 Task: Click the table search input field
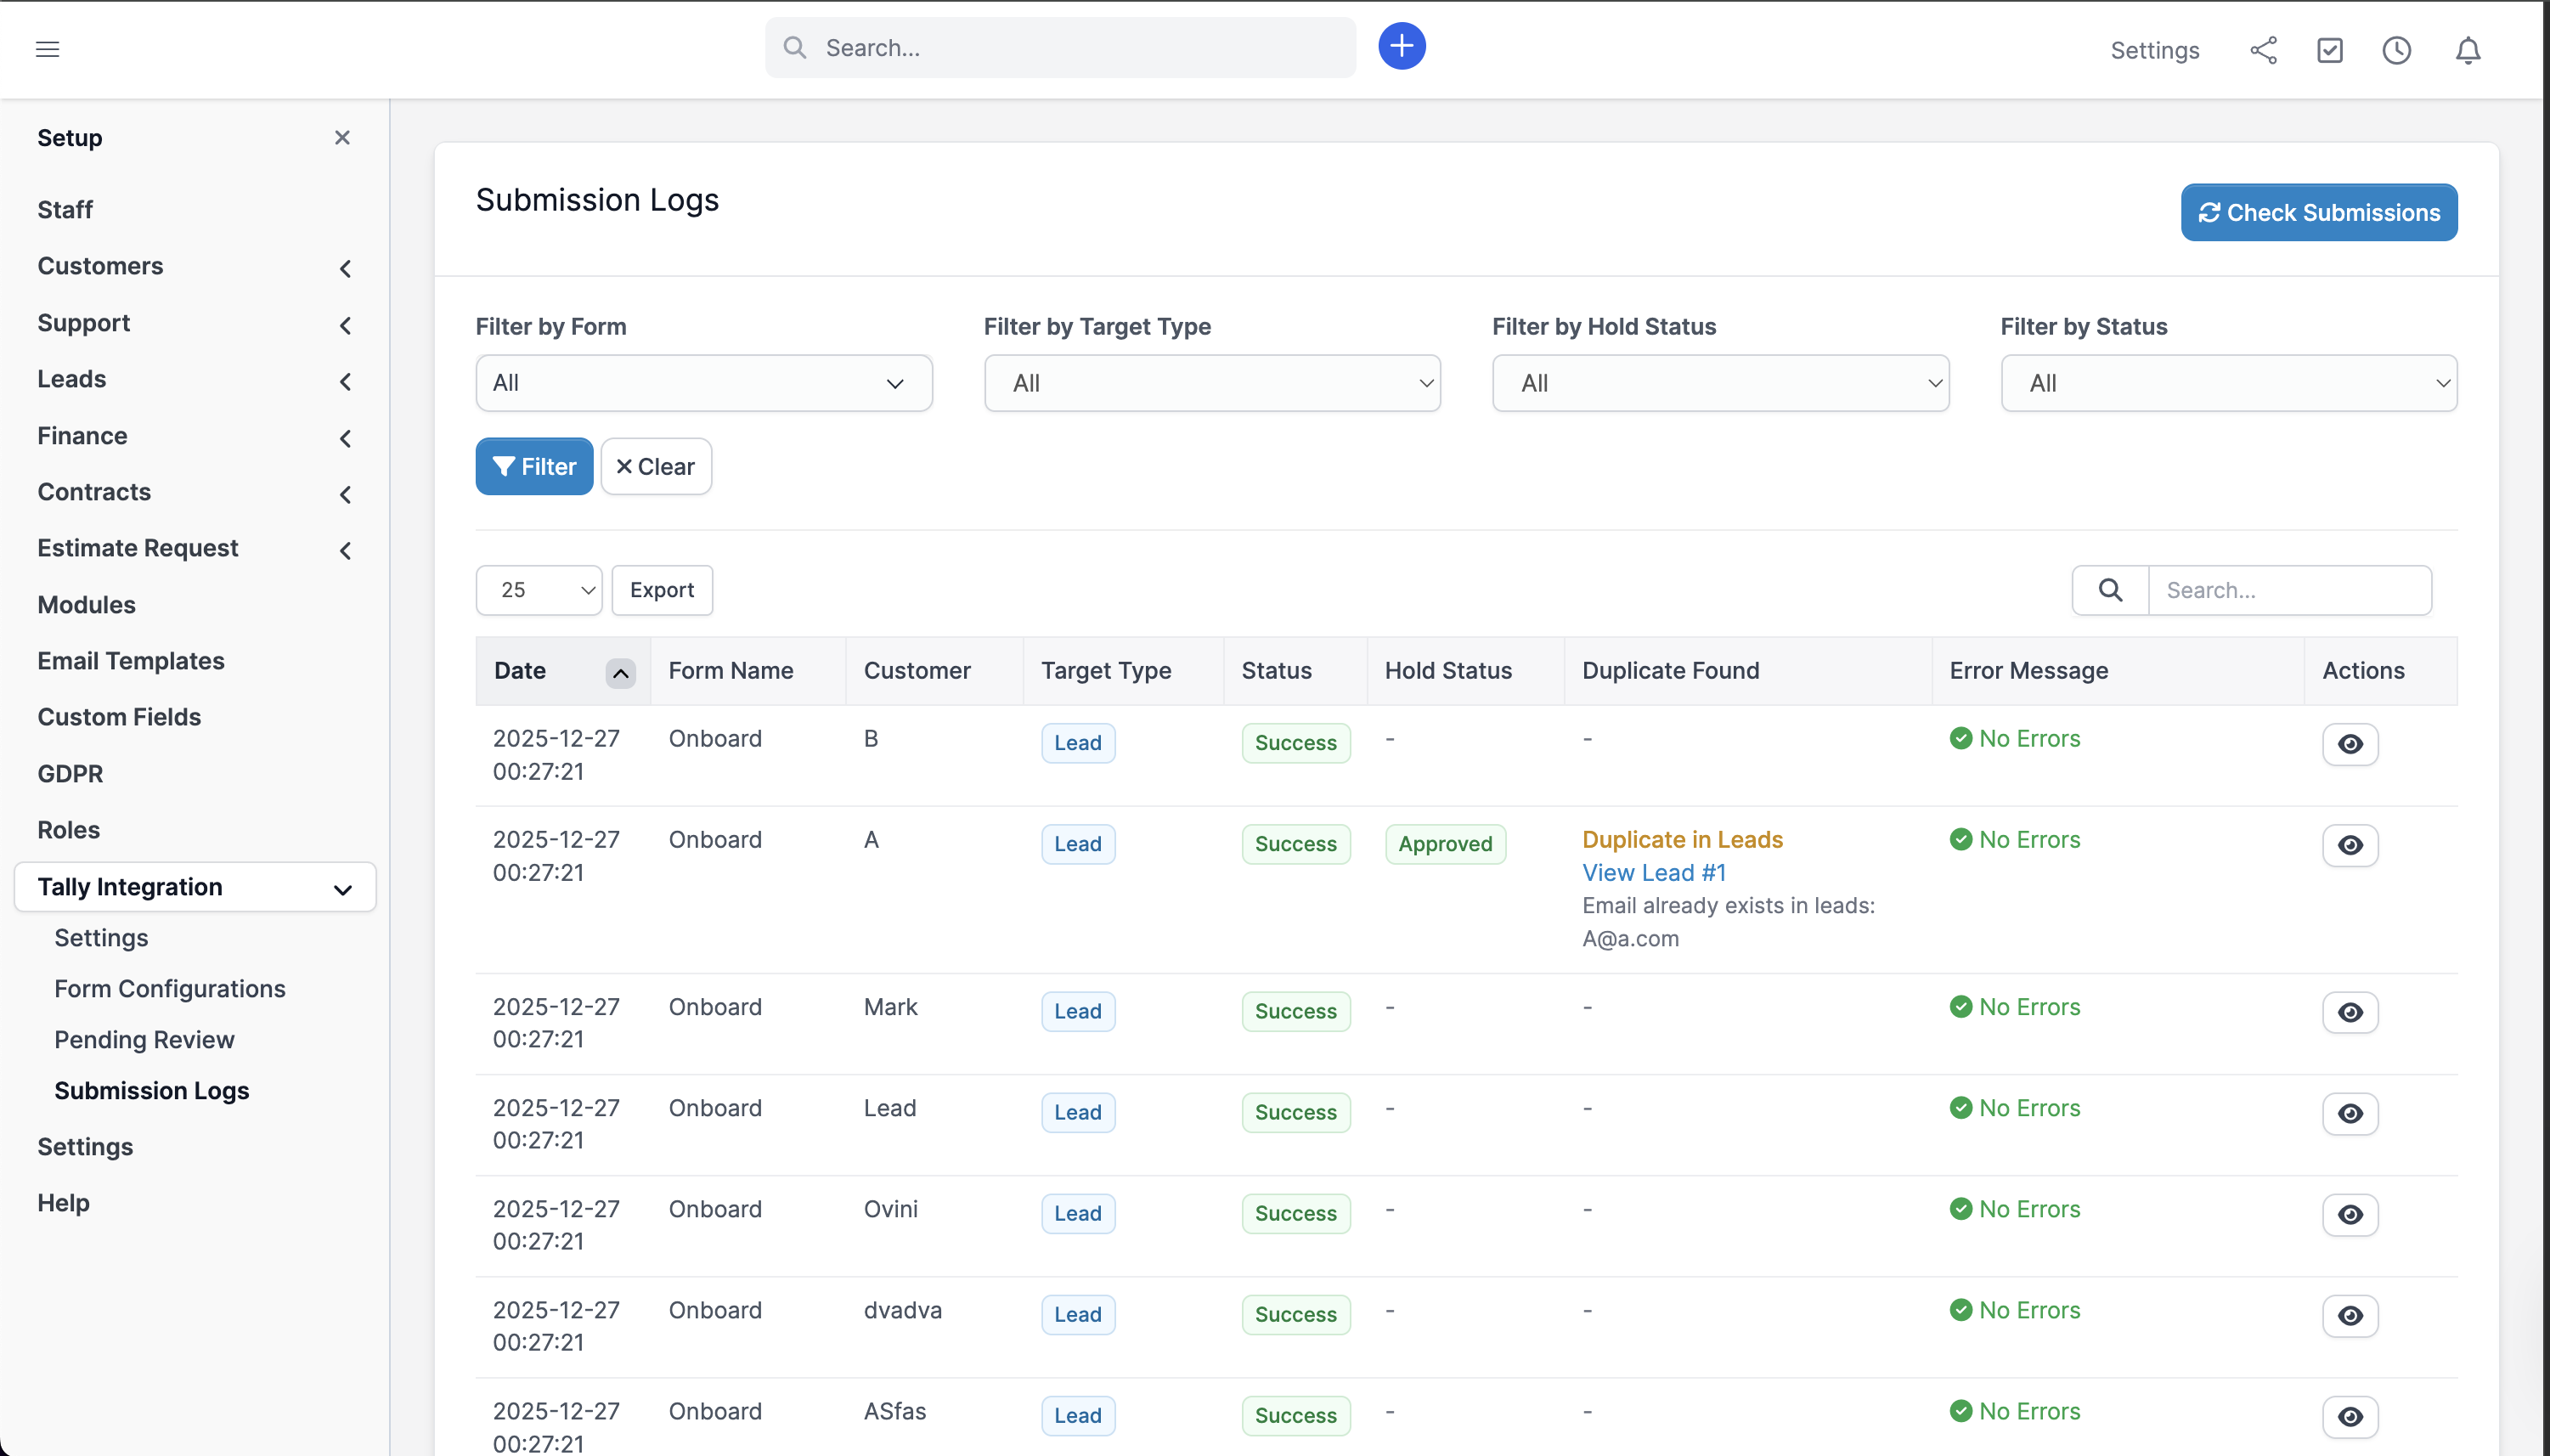tap(2290, 590)
